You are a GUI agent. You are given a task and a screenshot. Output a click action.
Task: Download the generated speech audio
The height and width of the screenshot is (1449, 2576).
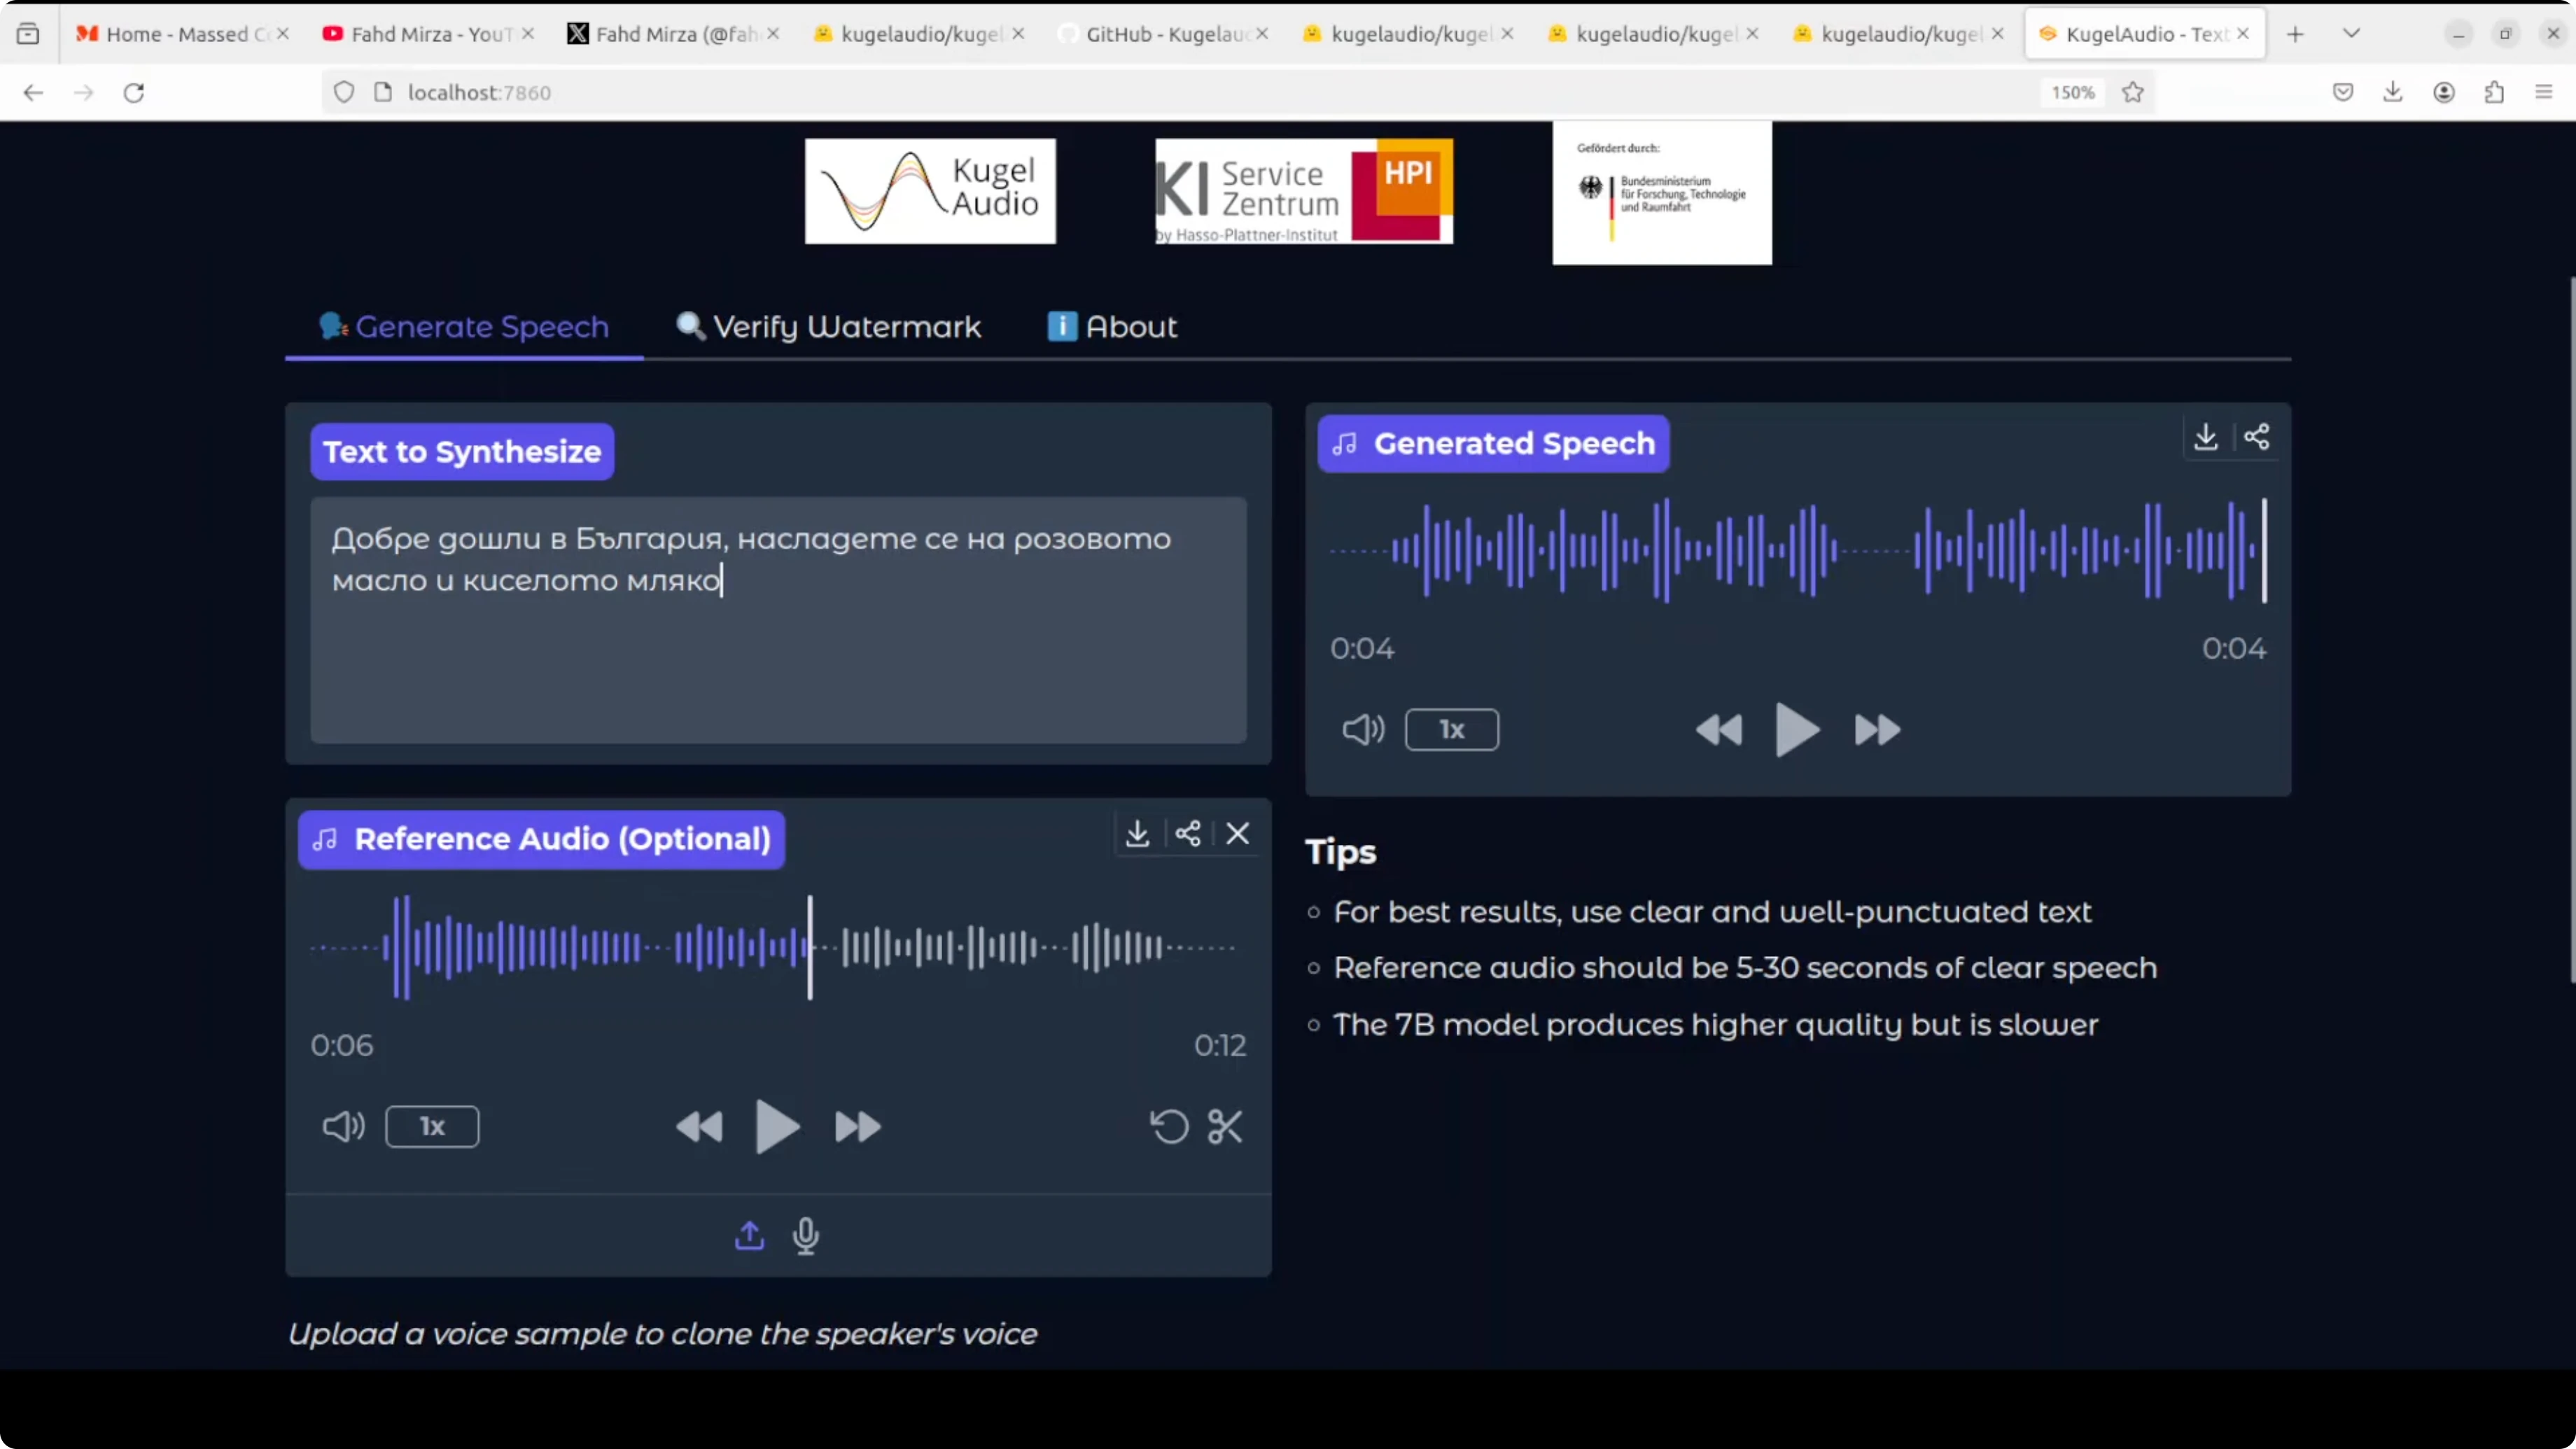pos(2205,437)
